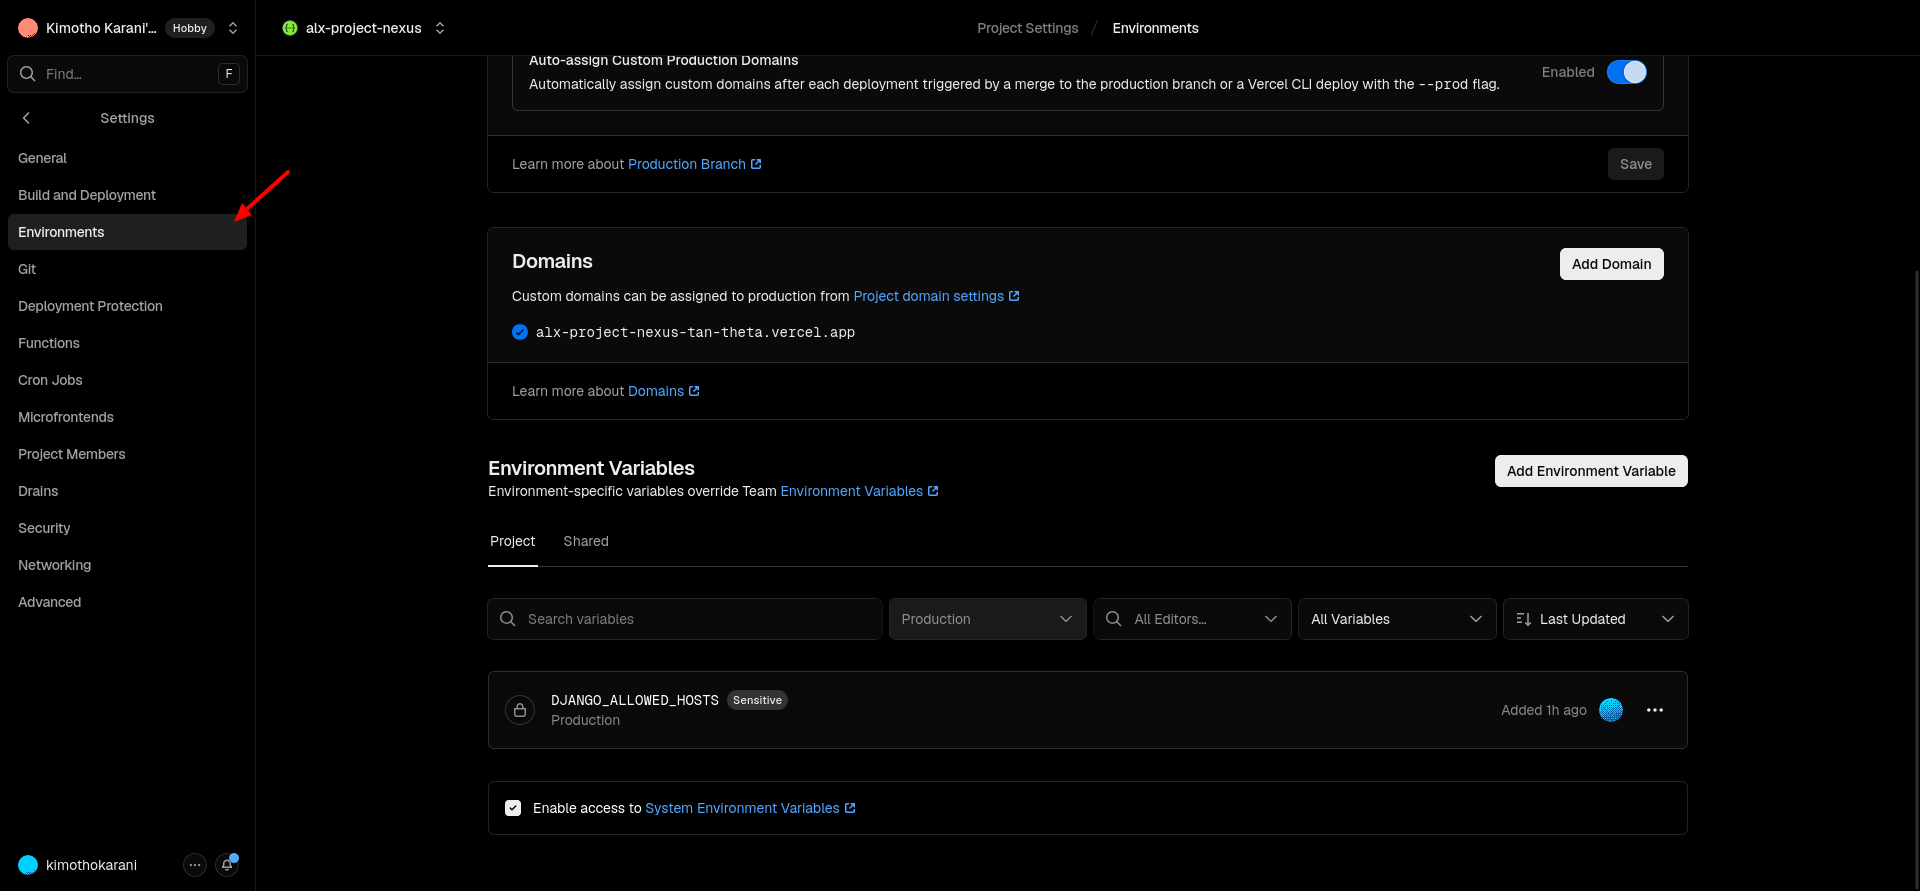Open the account options ellipsis button
The height and width of the screenshot is (891, 1920).
pos(195,865)
